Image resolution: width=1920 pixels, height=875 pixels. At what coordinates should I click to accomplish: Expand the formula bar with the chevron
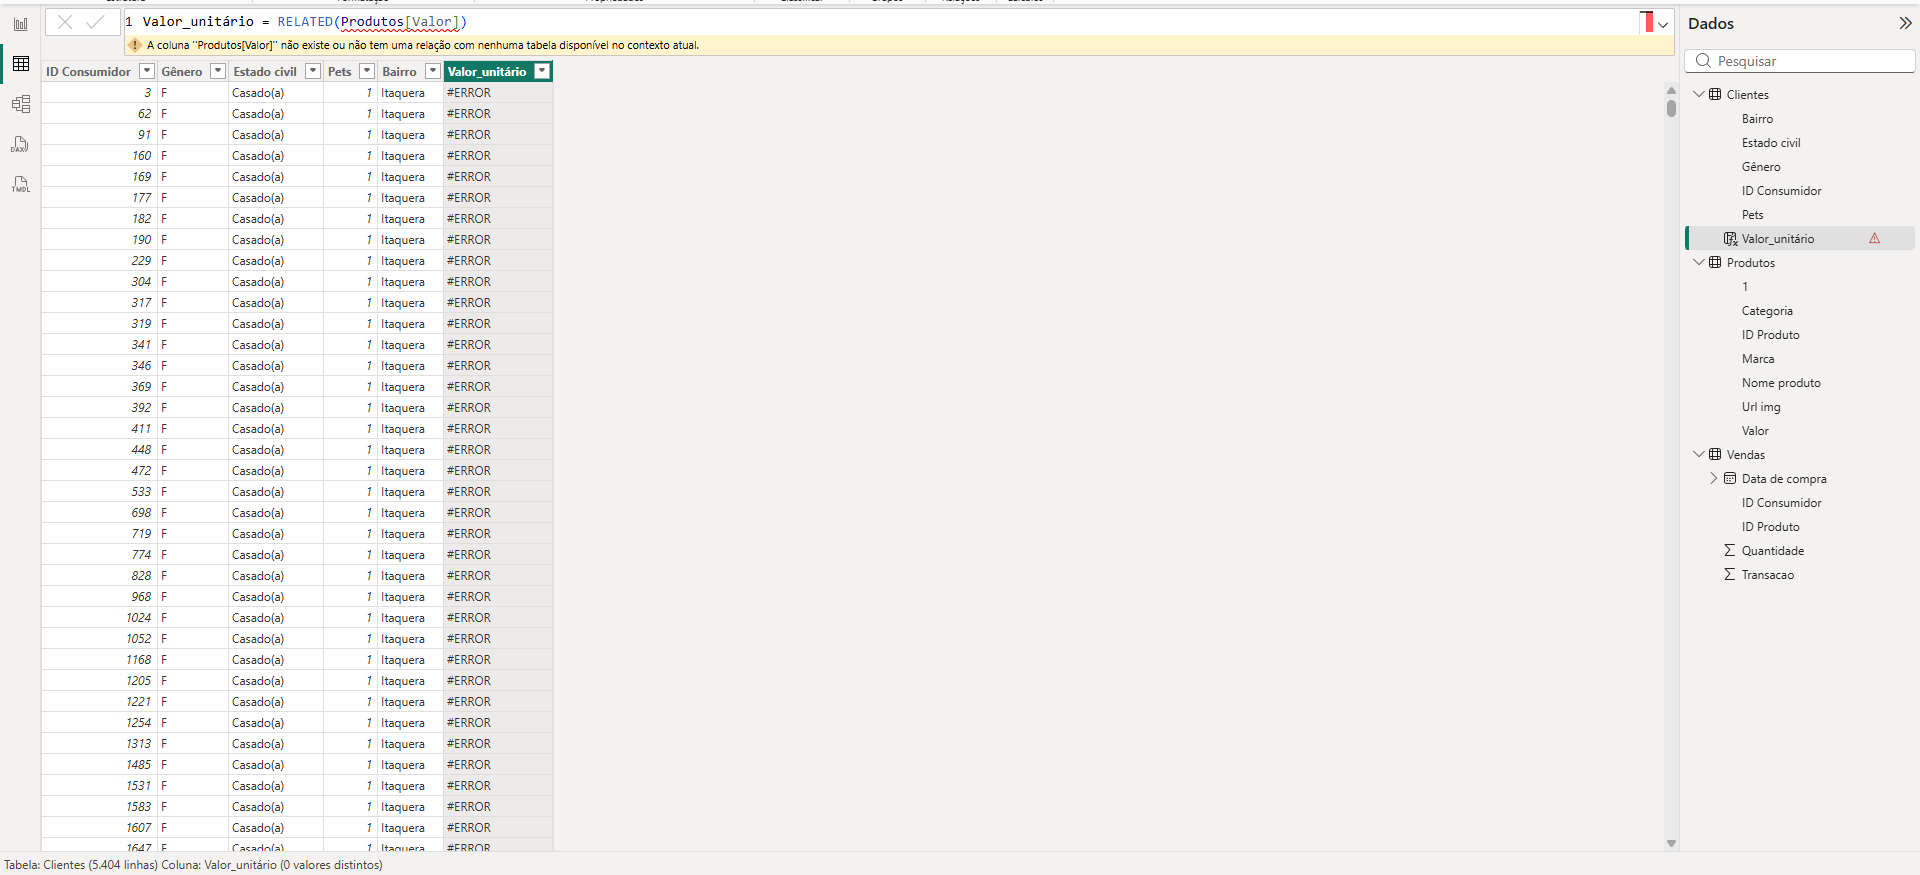(x=1663, y=24)
